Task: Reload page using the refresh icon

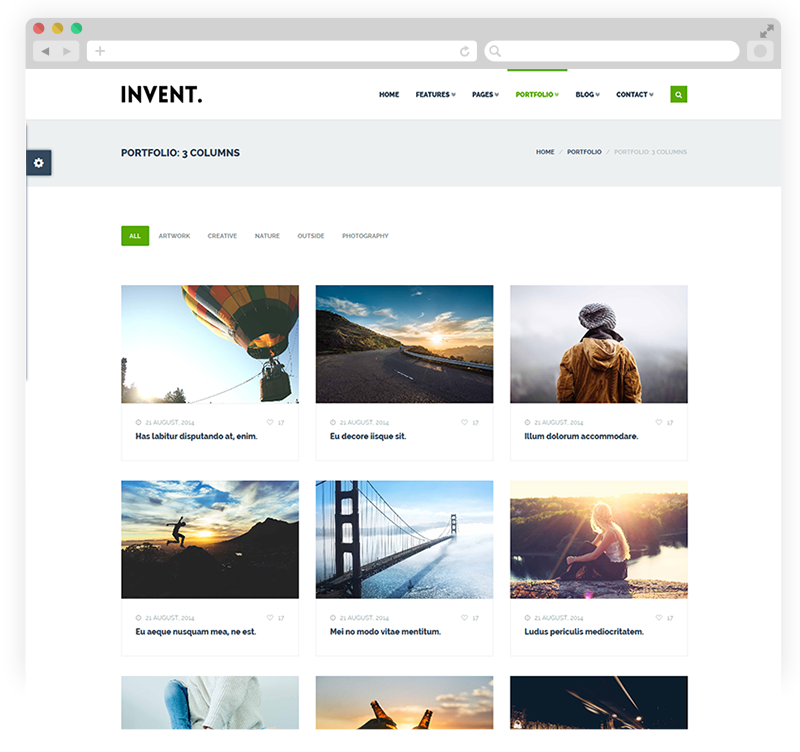Action: [464, 51]
